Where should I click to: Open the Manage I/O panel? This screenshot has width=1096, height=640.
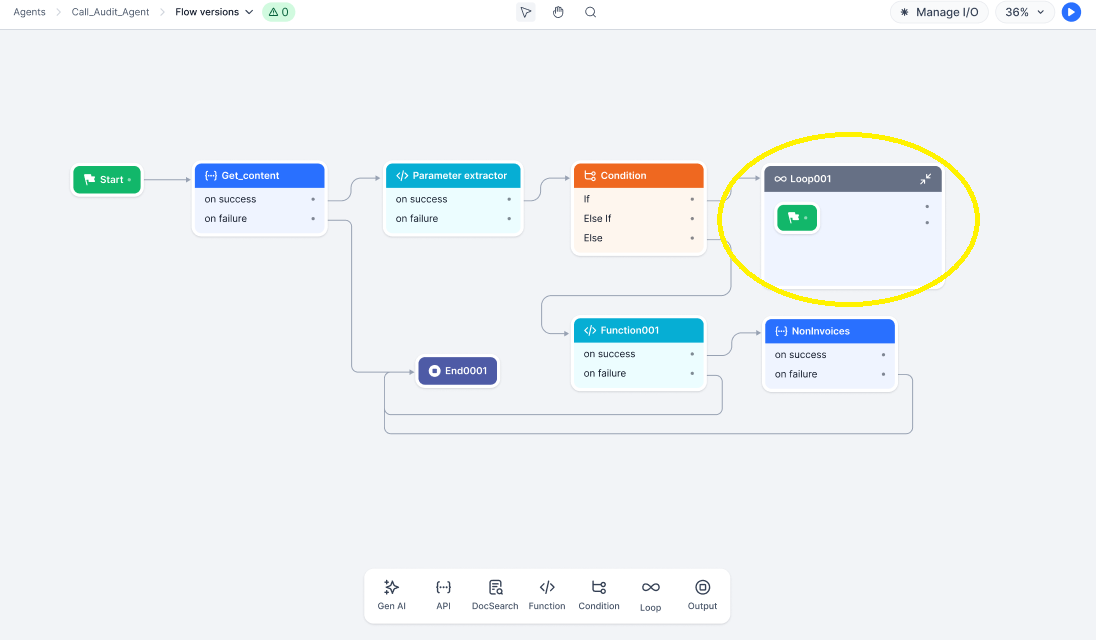coord(938,12)
